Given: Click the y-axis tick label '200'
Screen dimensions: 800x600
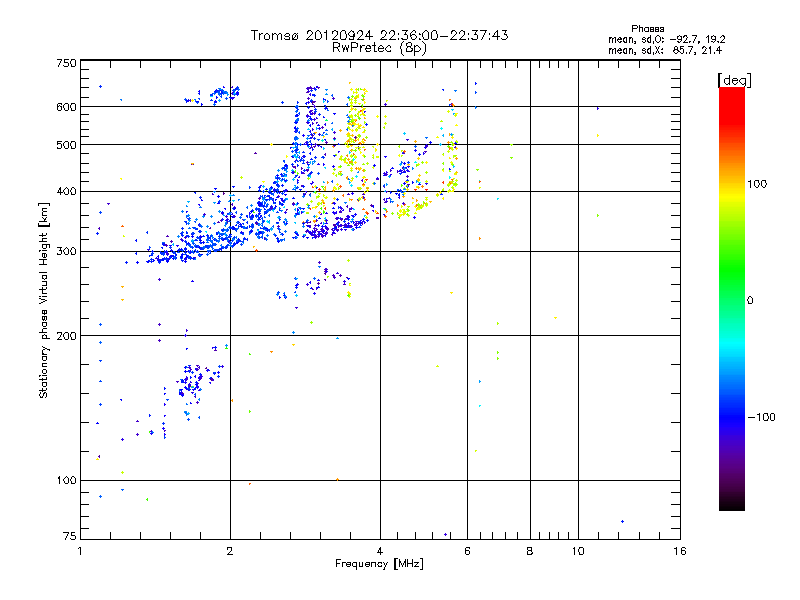Looking at the screenshot, I should click(x=66, y=336).
